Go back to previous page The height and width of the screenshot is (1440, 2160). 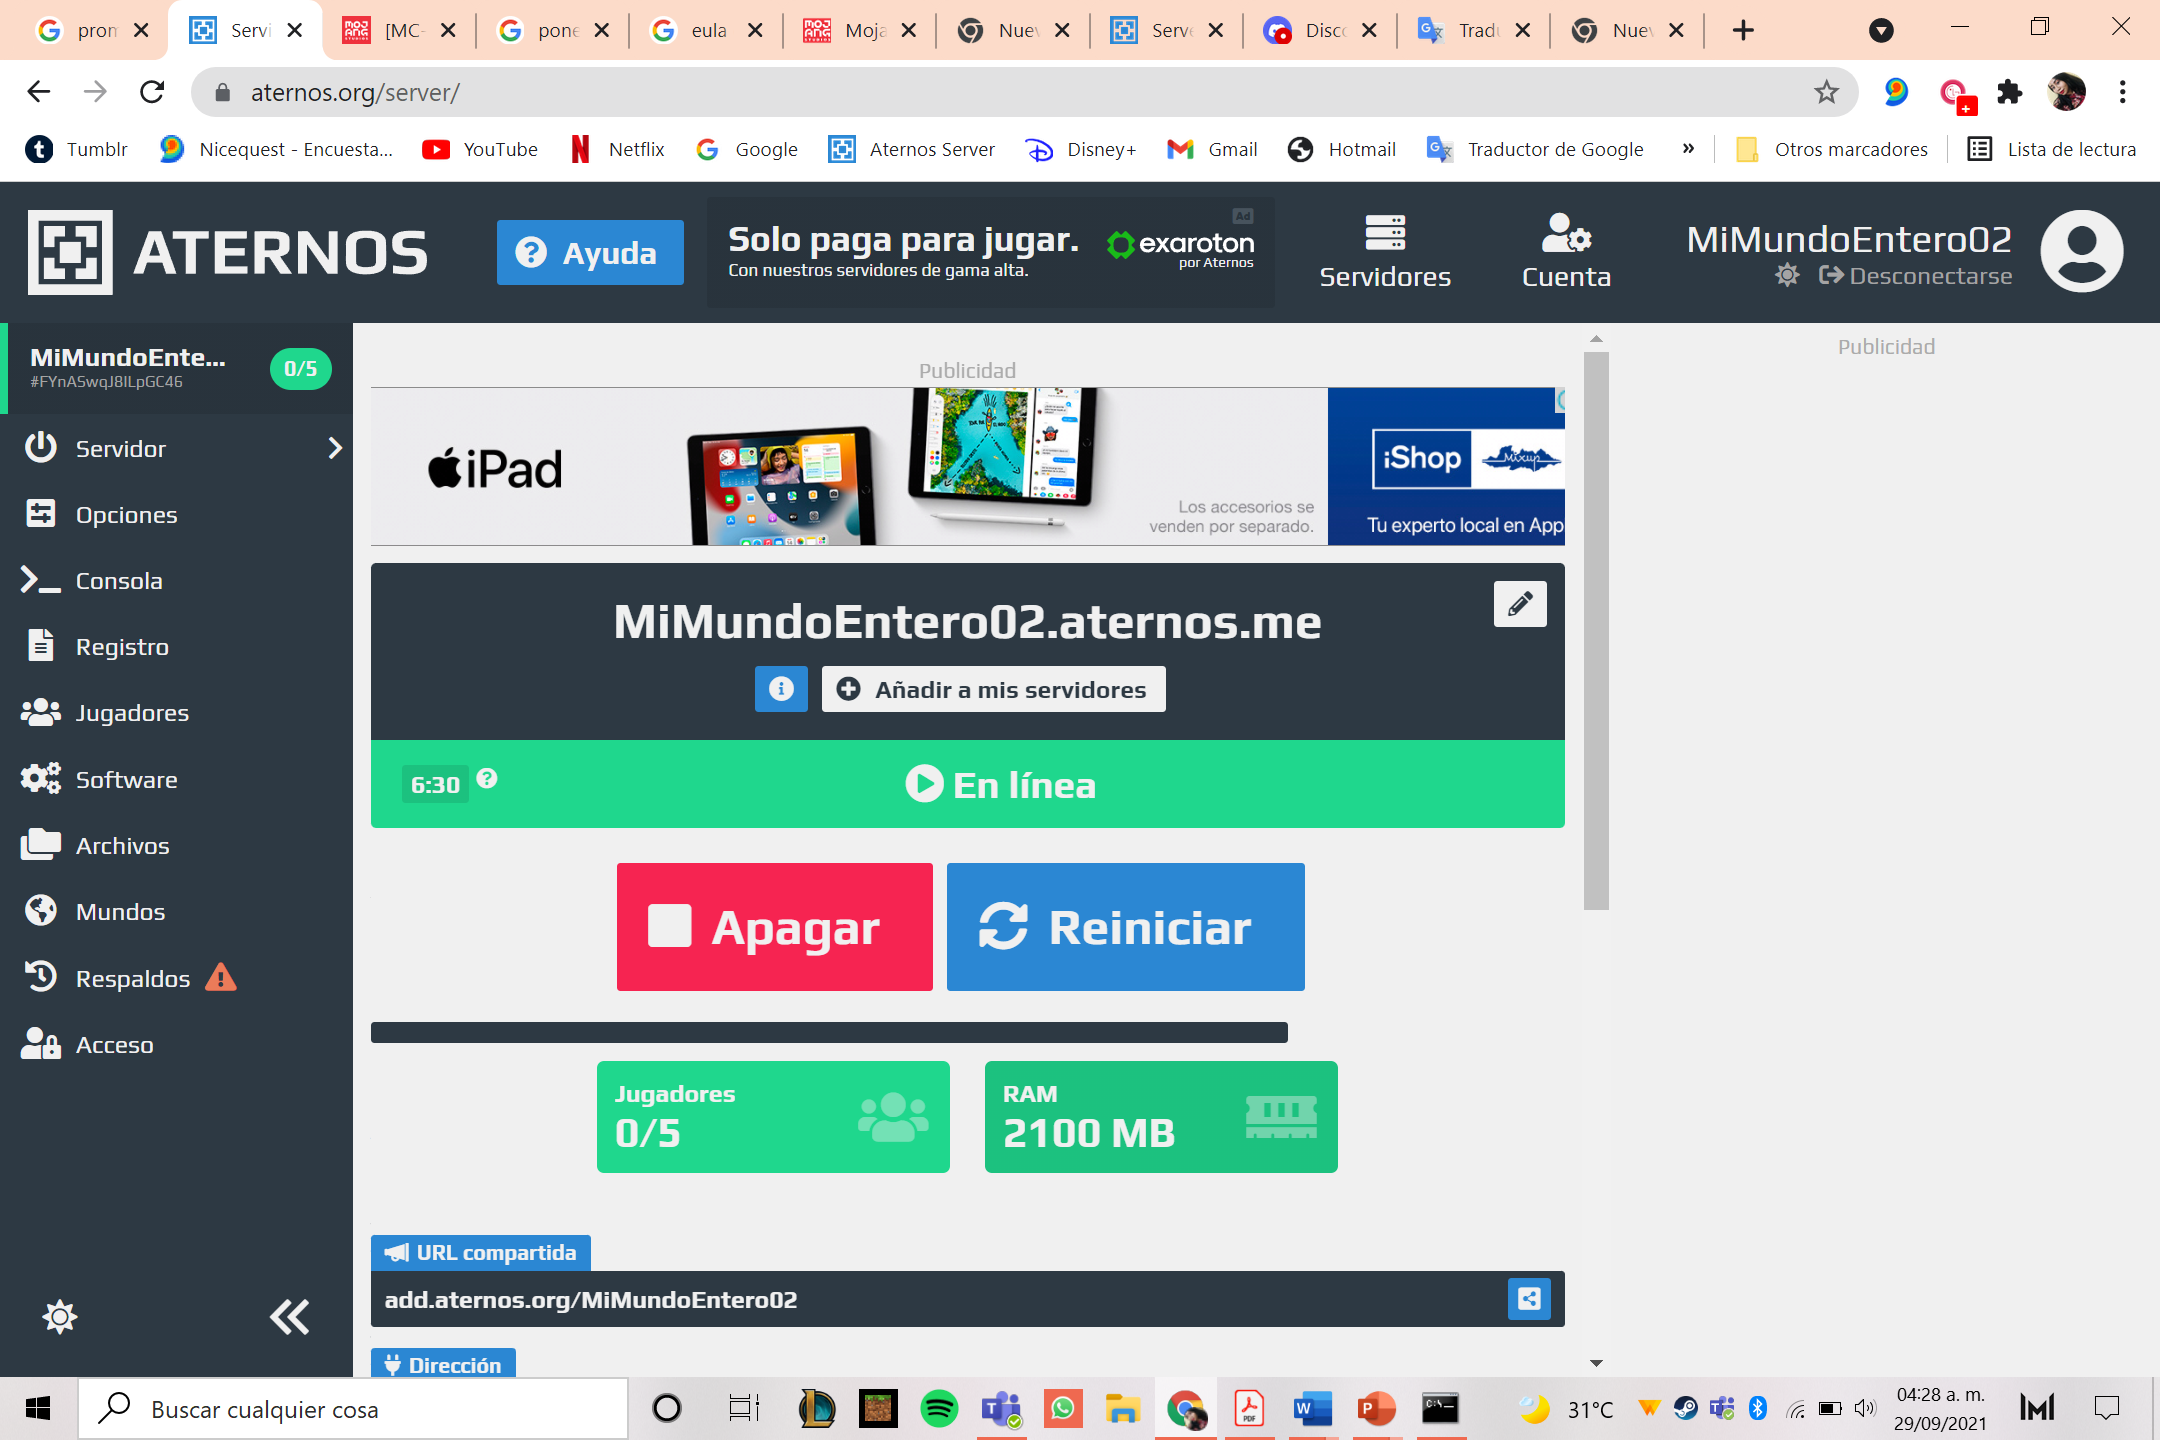(39, 92)
